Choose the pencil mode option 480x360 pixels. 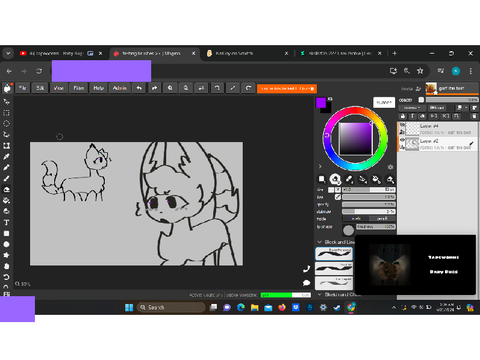coord(382,219)
